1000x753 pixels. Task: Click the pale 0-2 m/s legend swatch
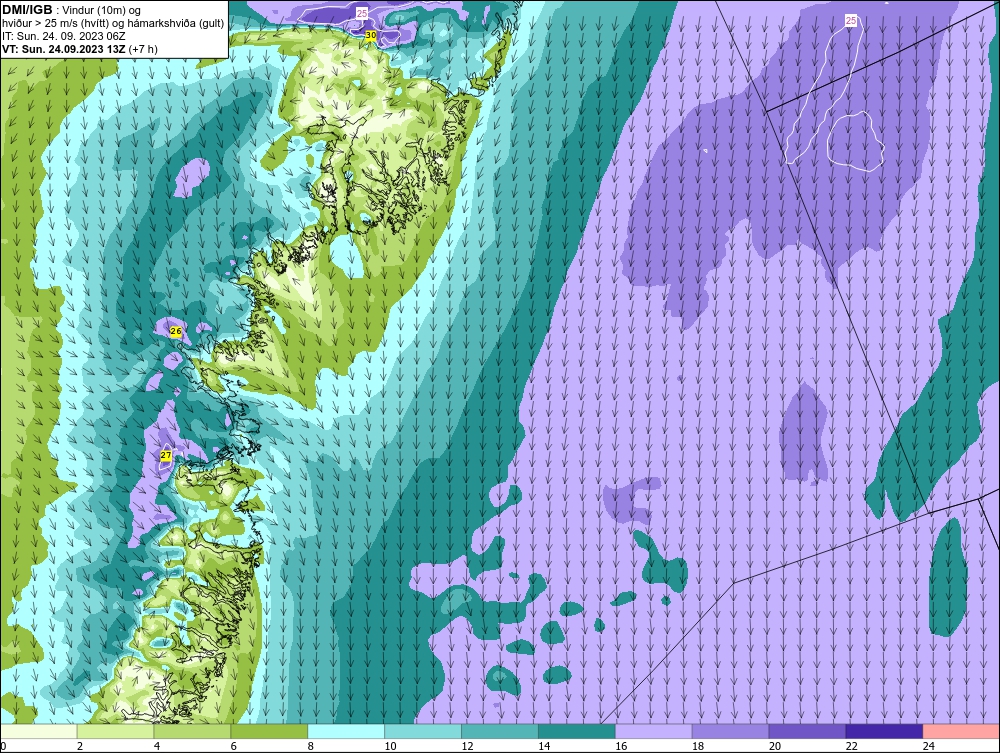[39, 731]
